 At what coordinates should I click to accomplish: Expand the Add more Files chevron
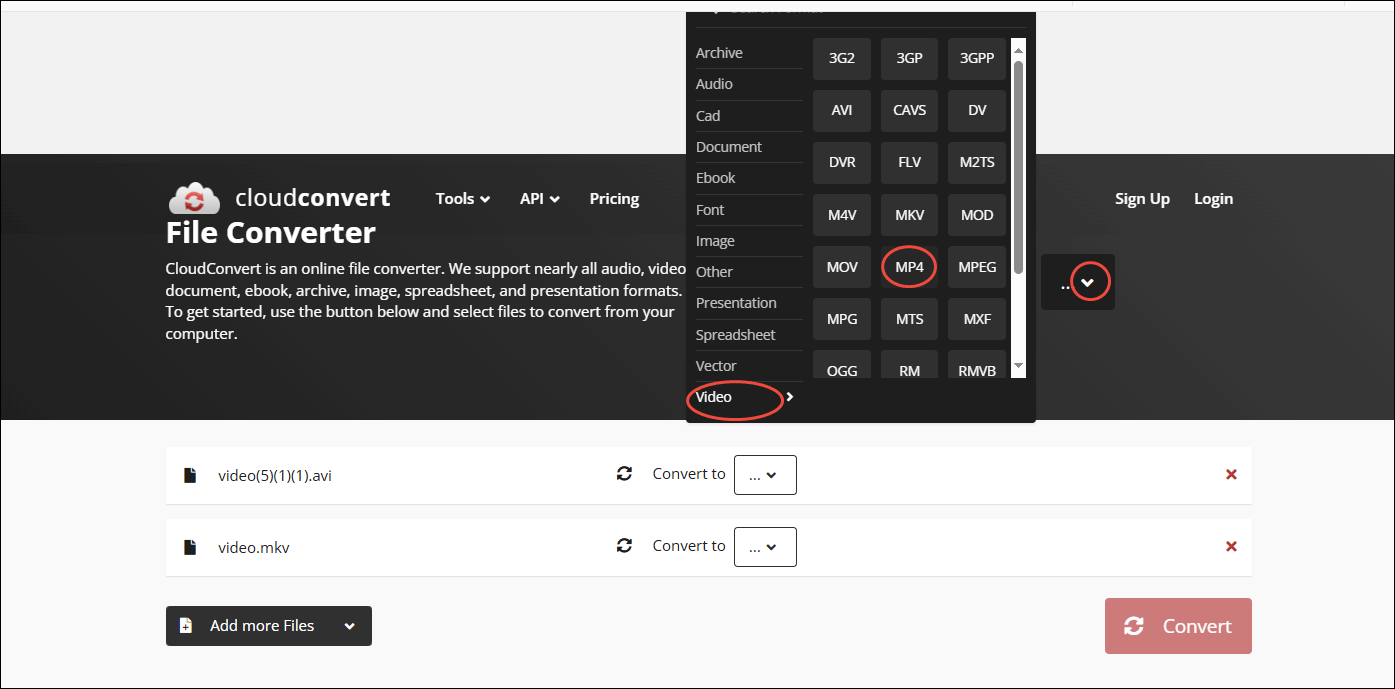[x=349, y=626]
